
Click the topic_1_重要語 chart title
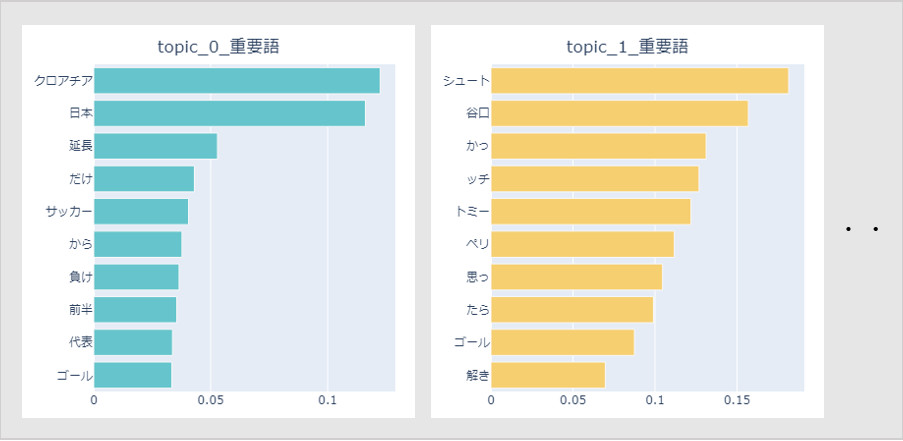(627, 47)
